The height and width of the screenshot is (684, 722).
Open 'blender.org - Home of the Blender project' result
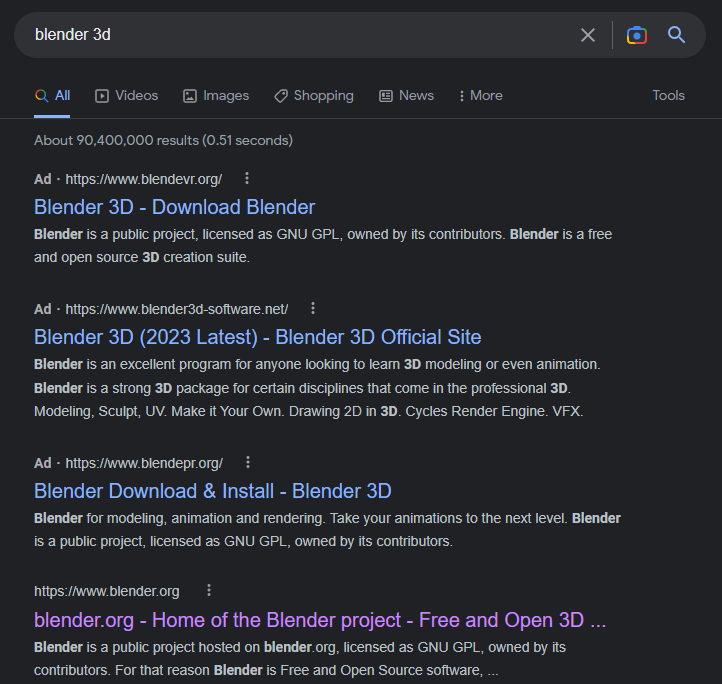[320, 620]
